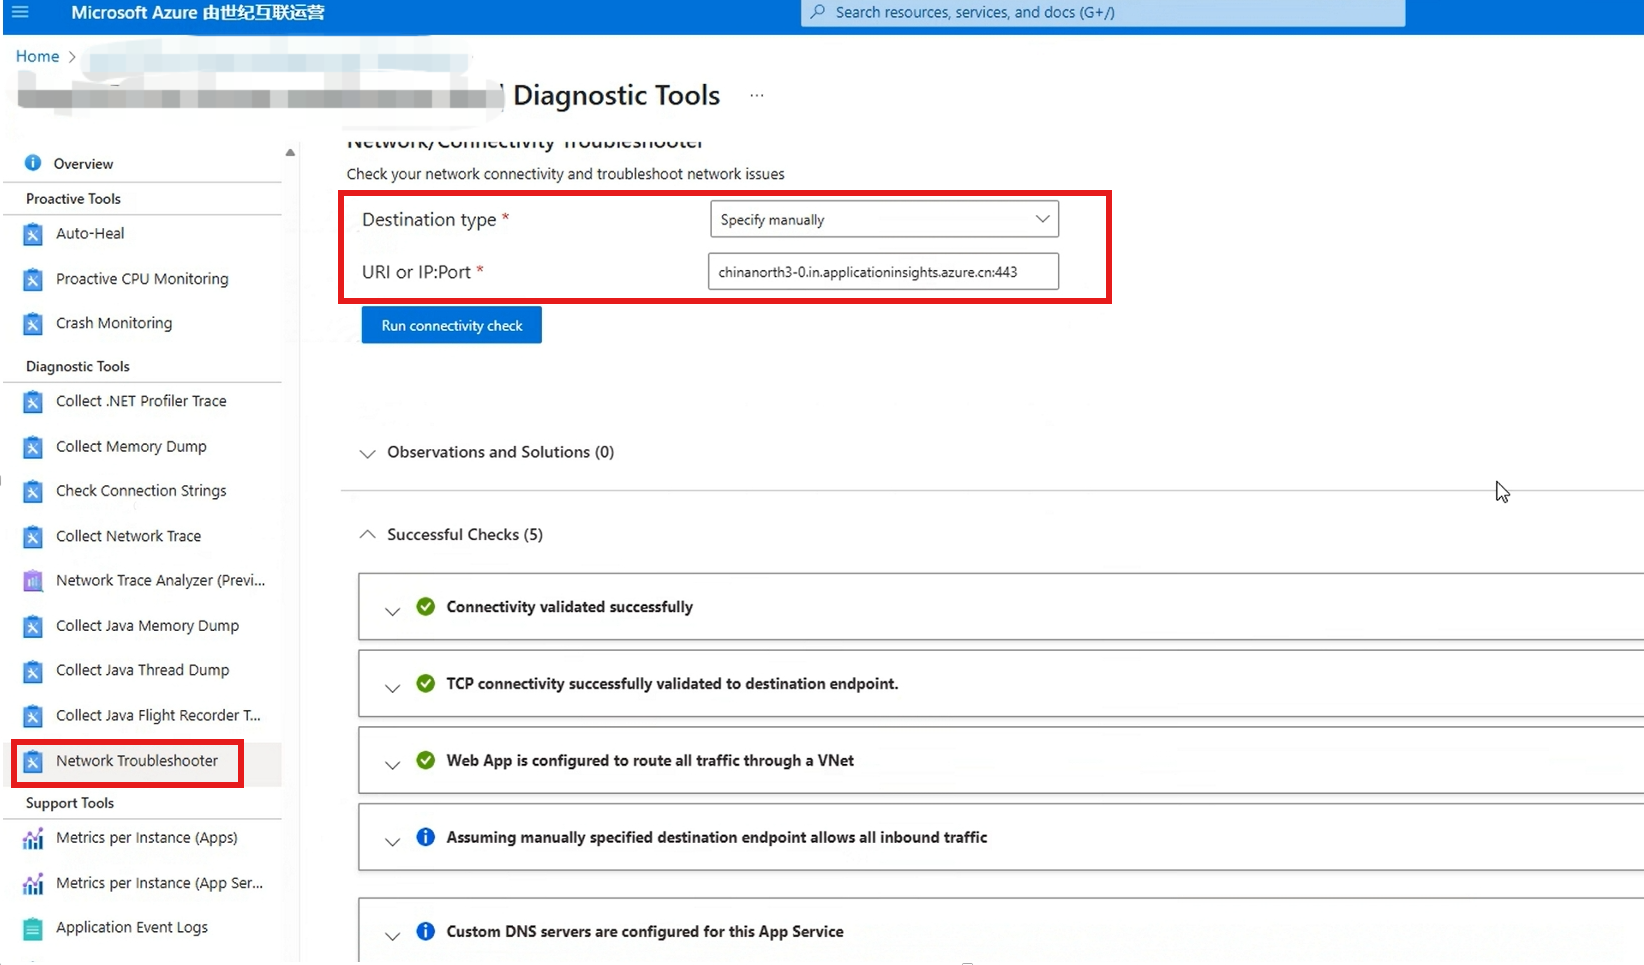
Task: Run connectivity check button
Action: click(x=452, y=325)
